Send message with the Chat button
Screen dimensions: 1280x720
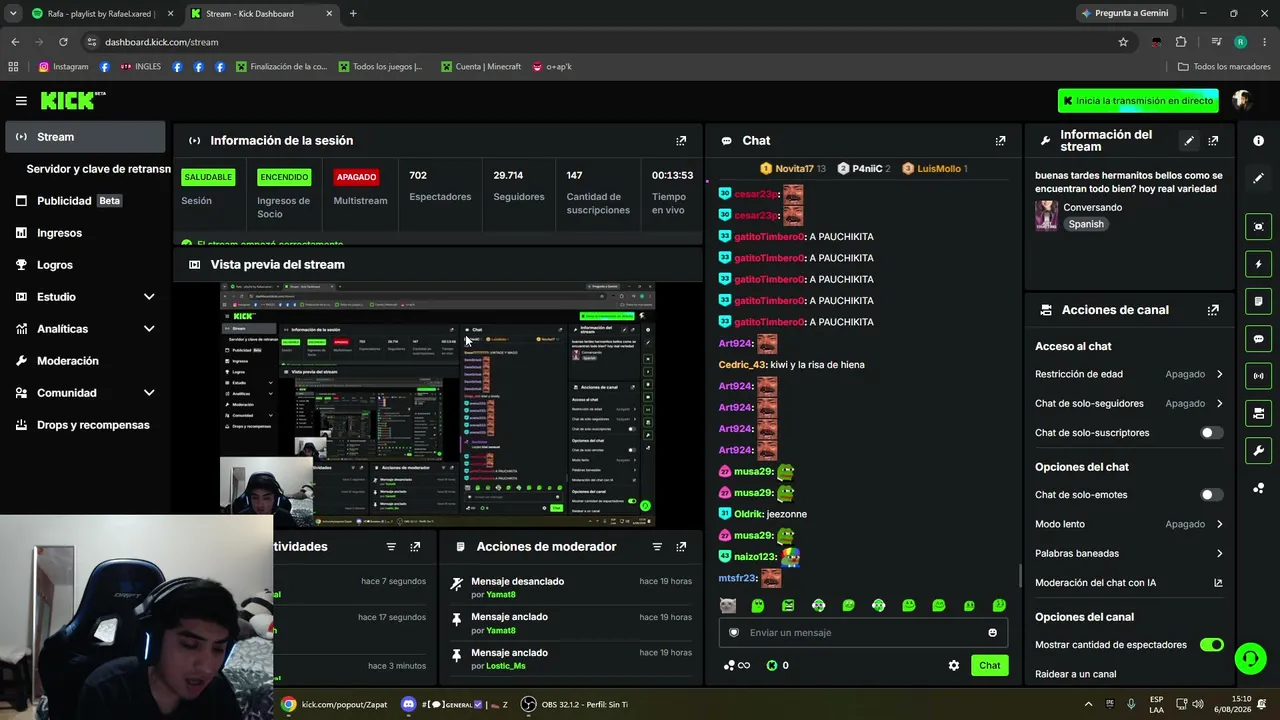(x=989, y=666)
